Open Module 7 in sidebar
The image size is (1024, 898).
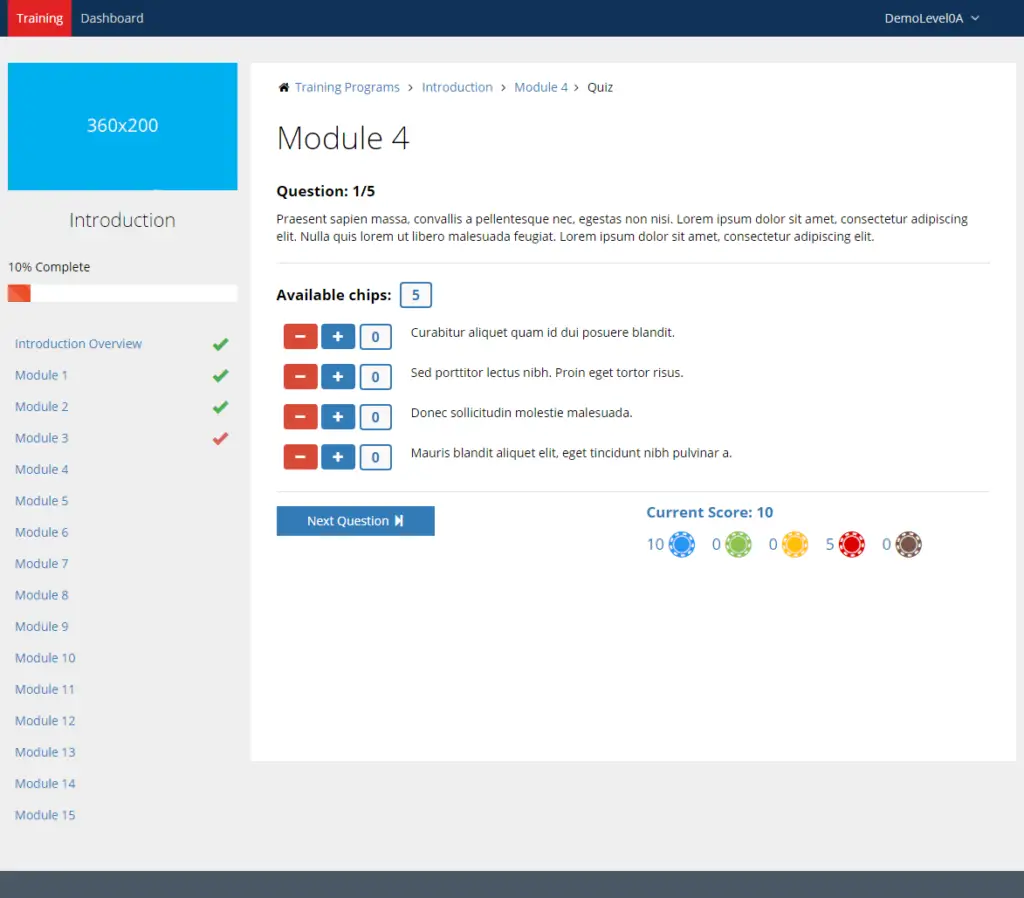click(x=41, y=564)
